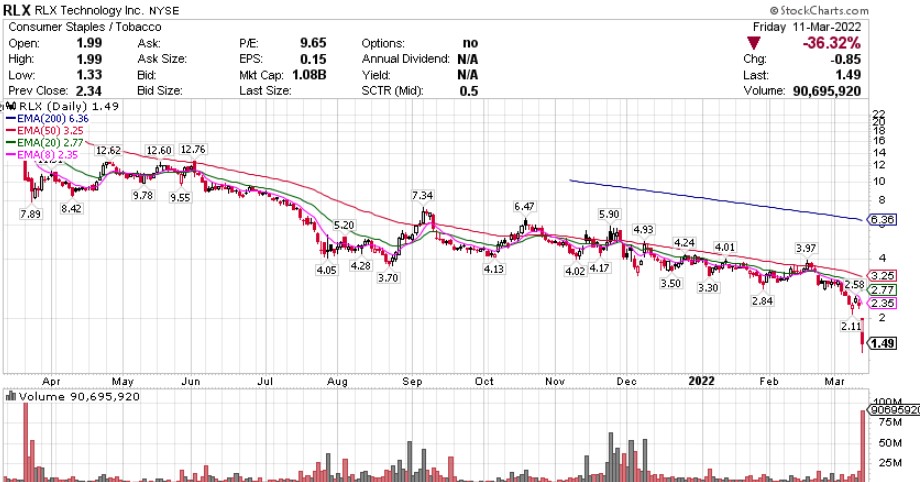
Task: Click the 5.90 price label
Action: (609, 215)
